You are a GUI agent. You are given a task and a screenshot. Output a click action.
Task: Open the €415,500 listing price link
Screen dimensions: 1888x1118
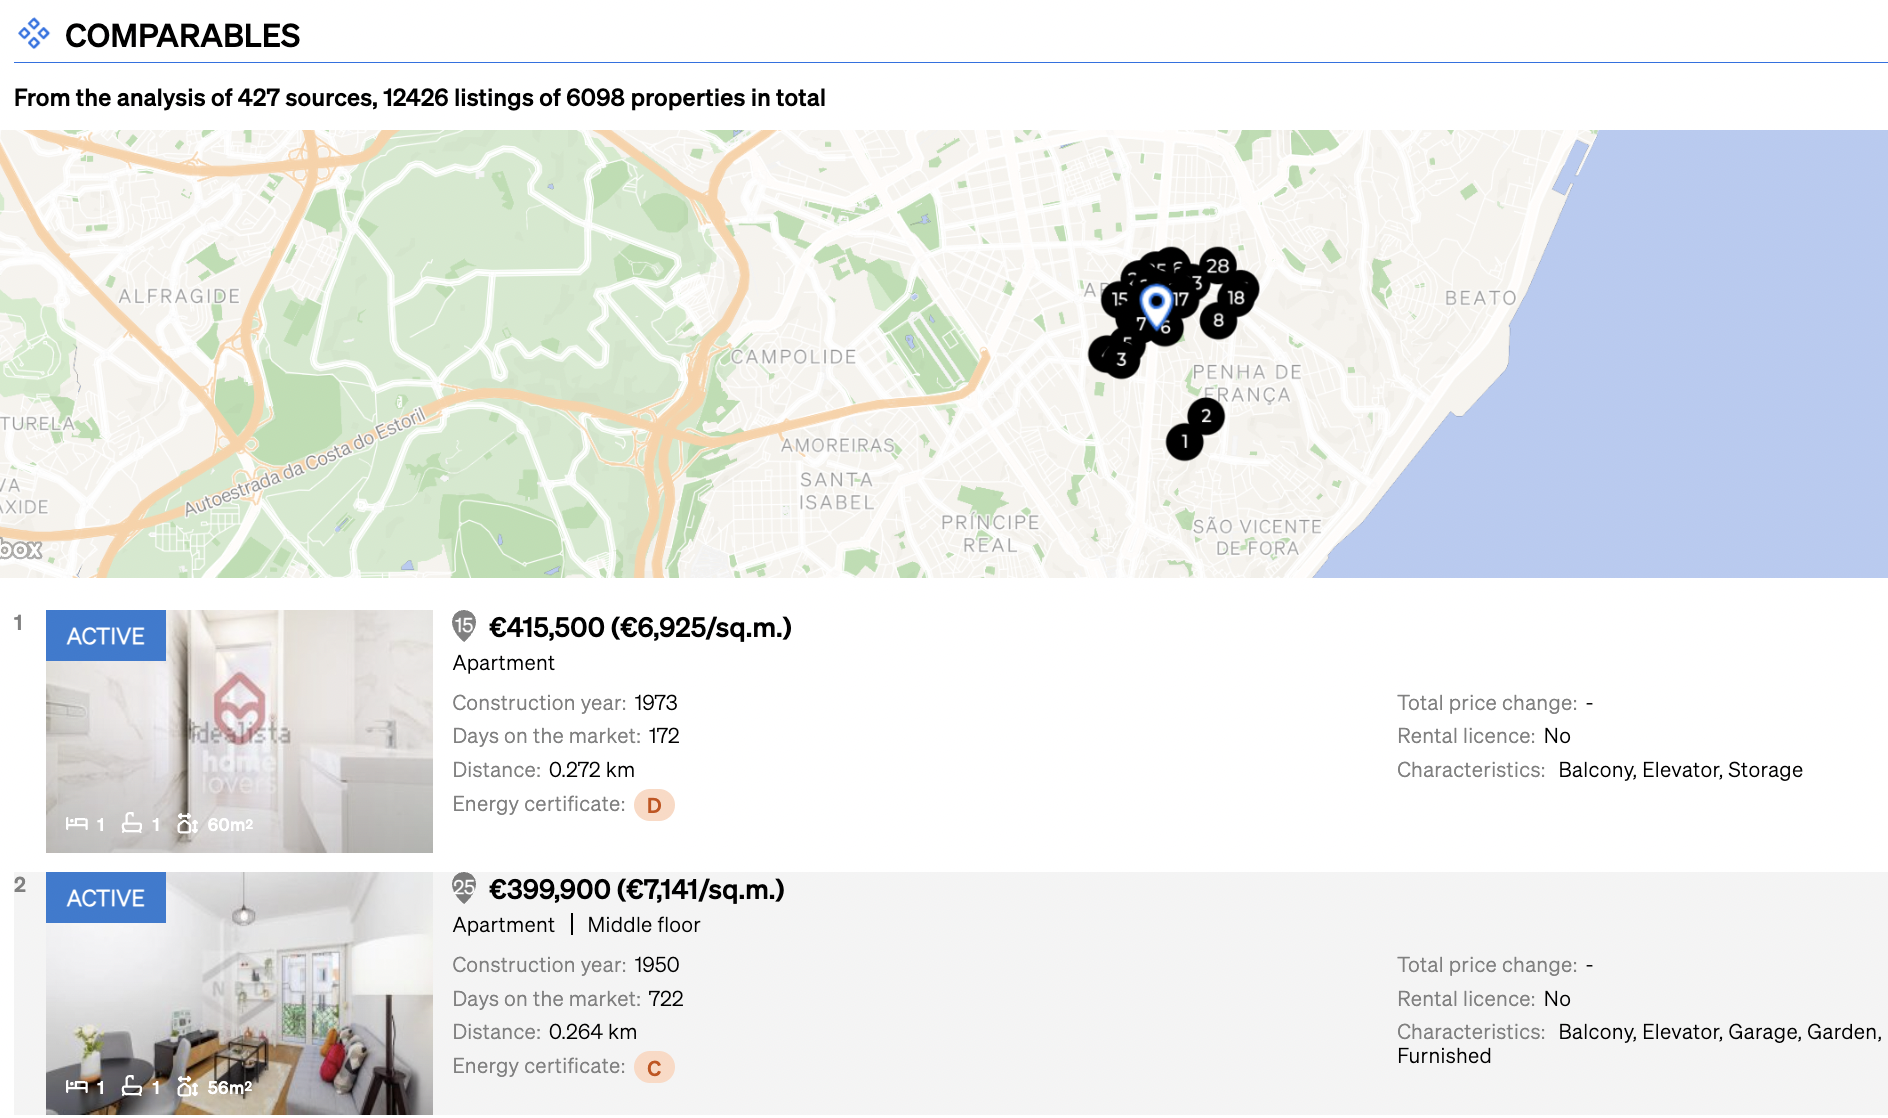pos(638,628)
